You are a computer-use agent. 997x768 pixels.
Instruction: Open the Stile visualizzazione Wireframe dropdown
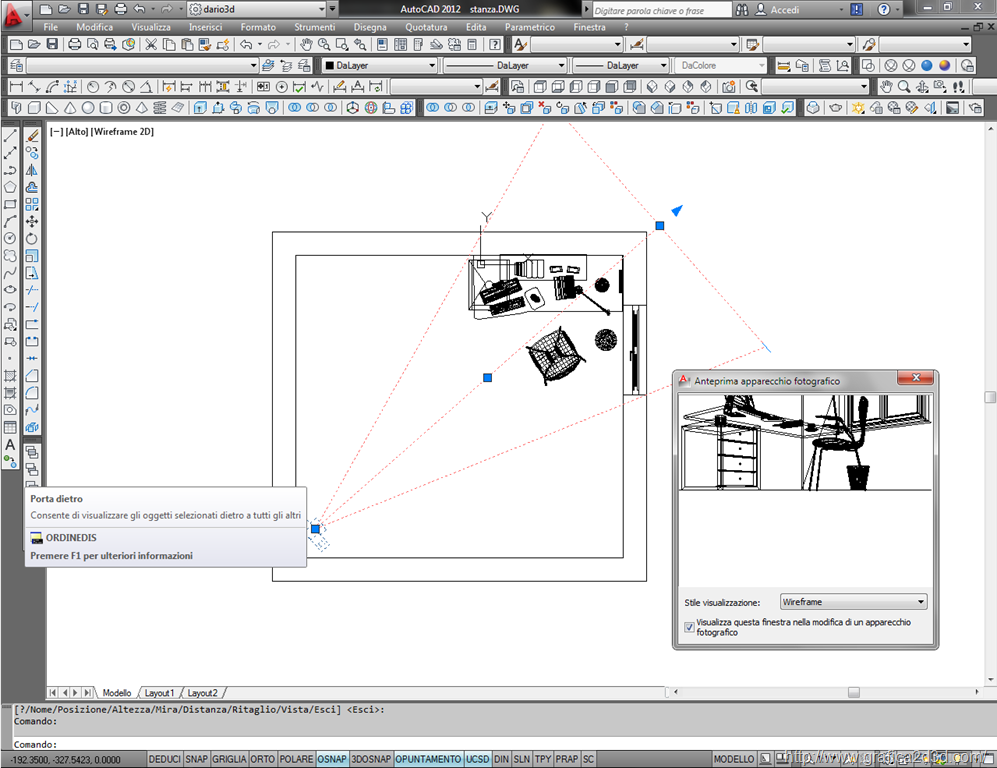coord(853,602)
